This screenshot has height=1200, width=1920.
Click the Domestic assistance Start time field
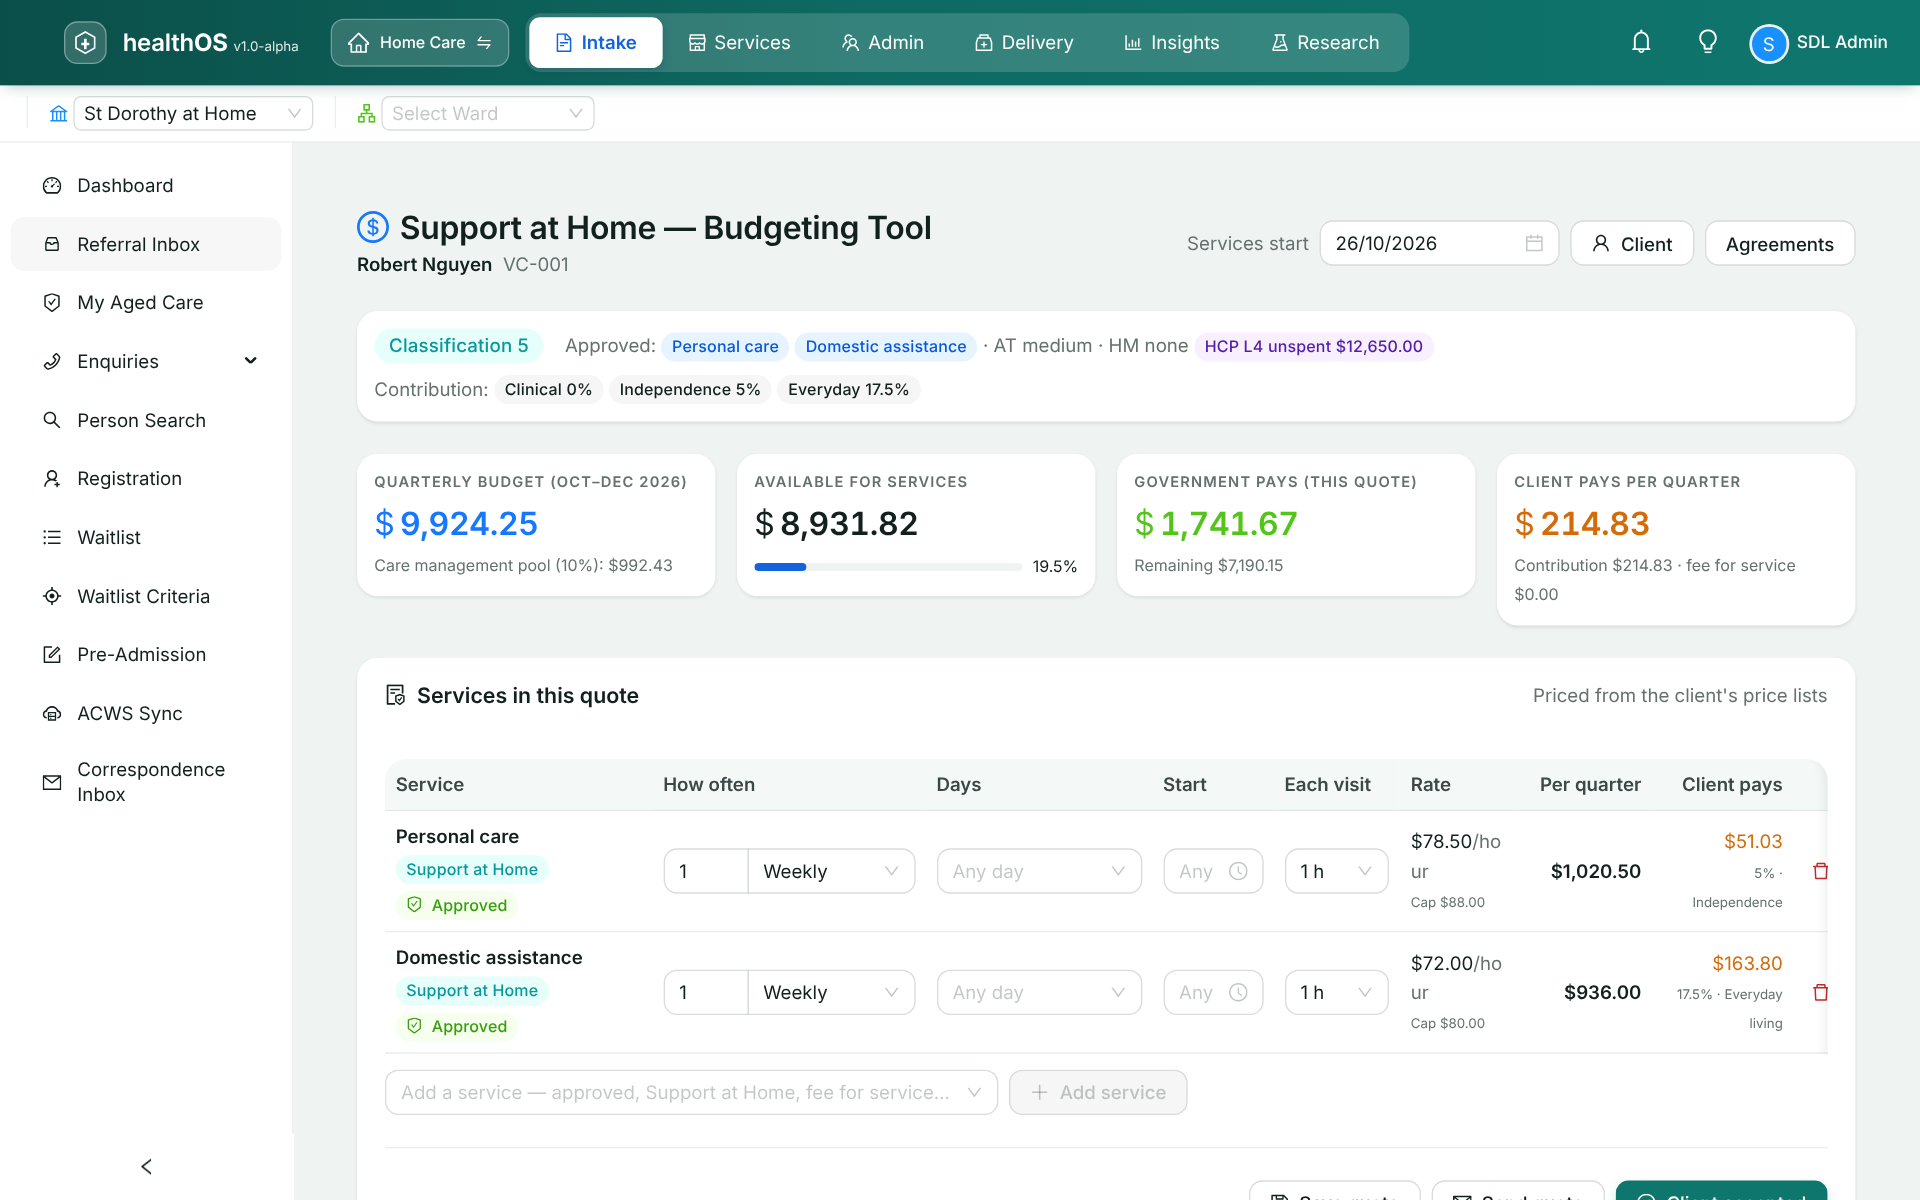coord(1213,992)
